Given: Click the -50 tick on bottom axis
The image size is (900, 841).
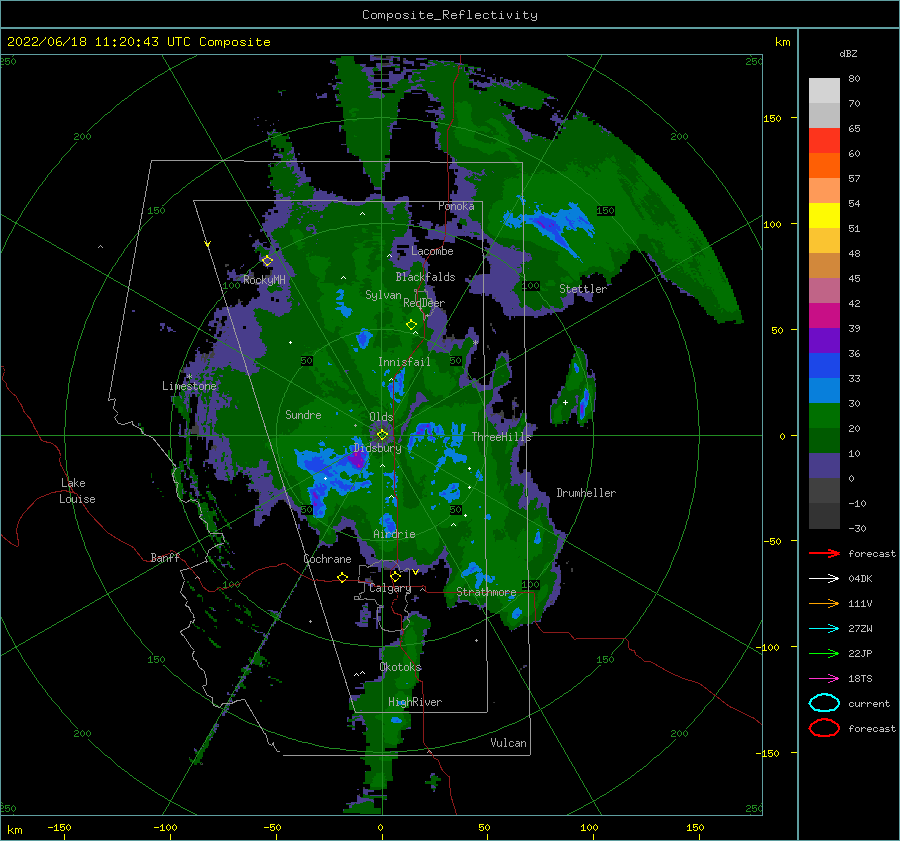Looking at the screenshot, I should click(x=273, y=828).
